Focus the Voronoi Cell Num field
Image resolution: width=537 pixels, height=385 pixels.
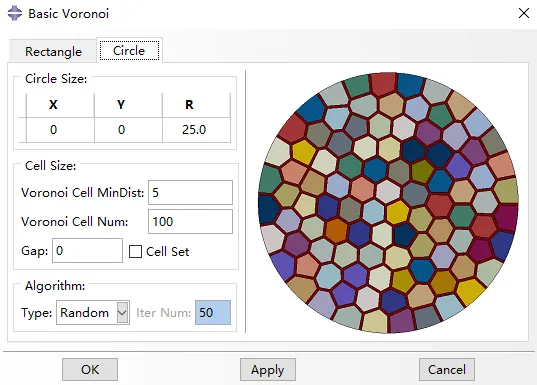190,222
